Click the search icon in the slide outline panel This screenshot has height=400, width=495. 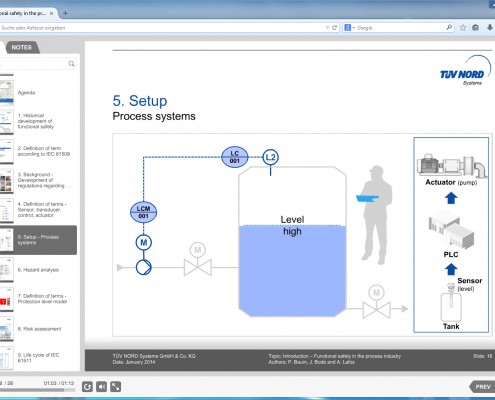[x=71, y=64]
